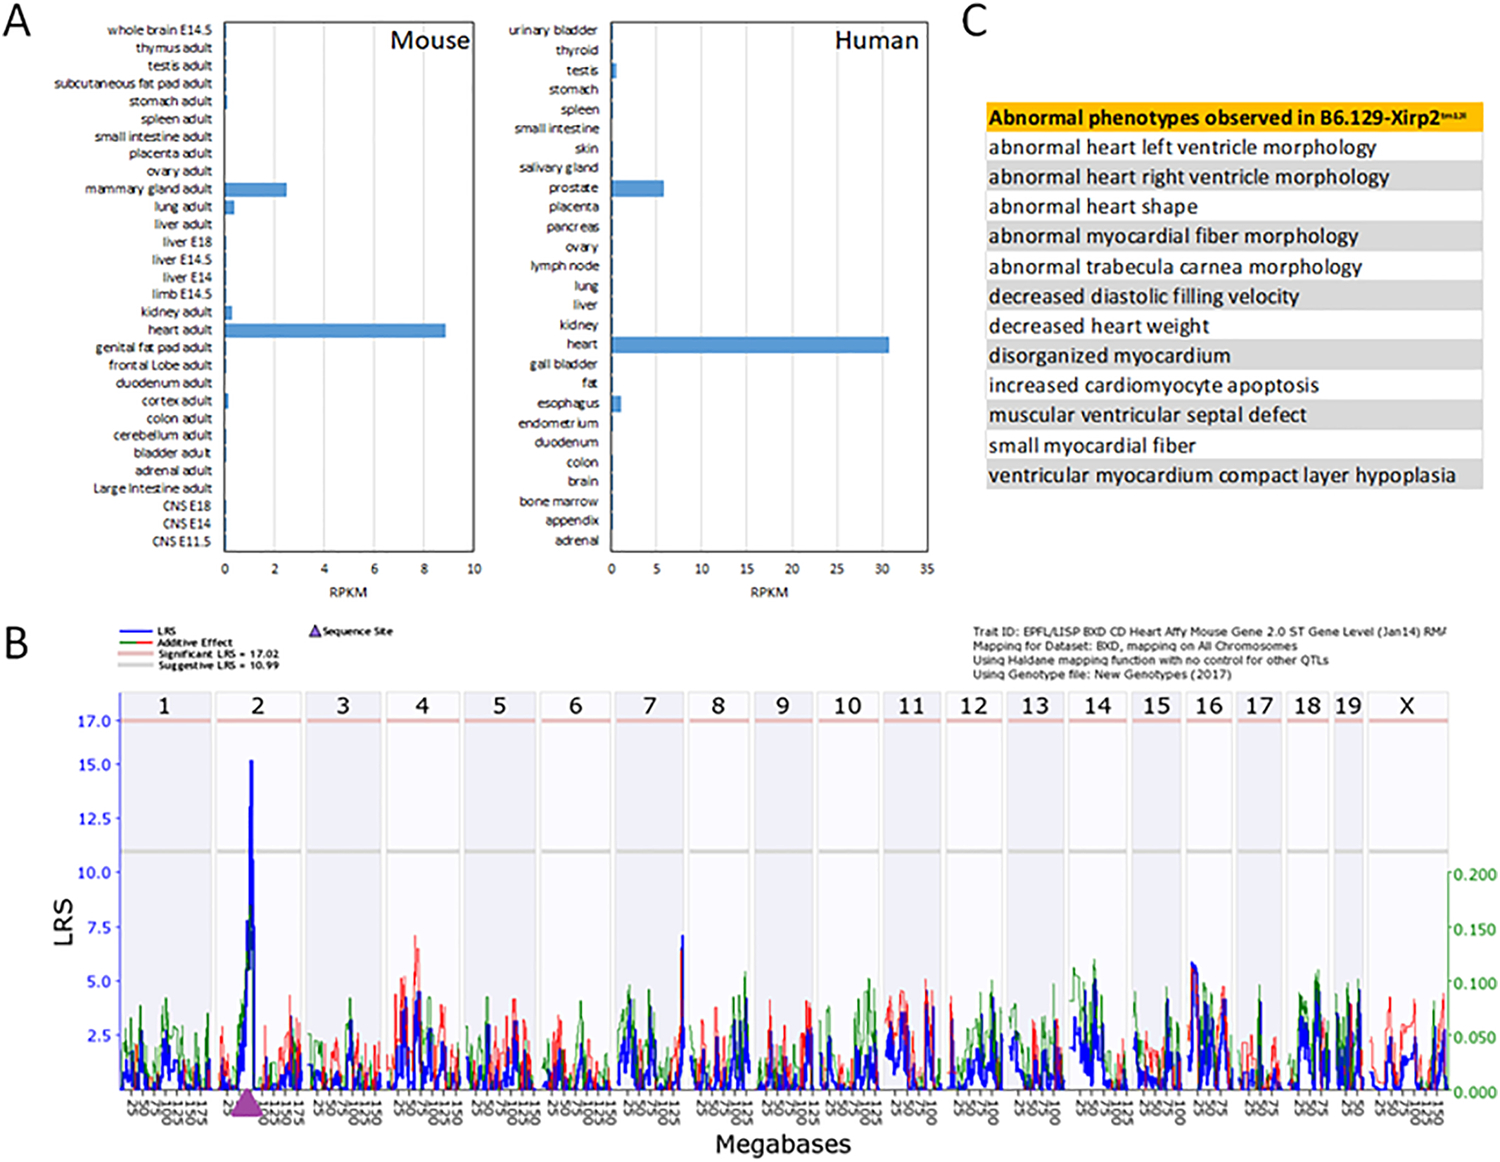Click the 'endometrium' label
This screenshot has width=1500, height=1162.
click(559, 423)
